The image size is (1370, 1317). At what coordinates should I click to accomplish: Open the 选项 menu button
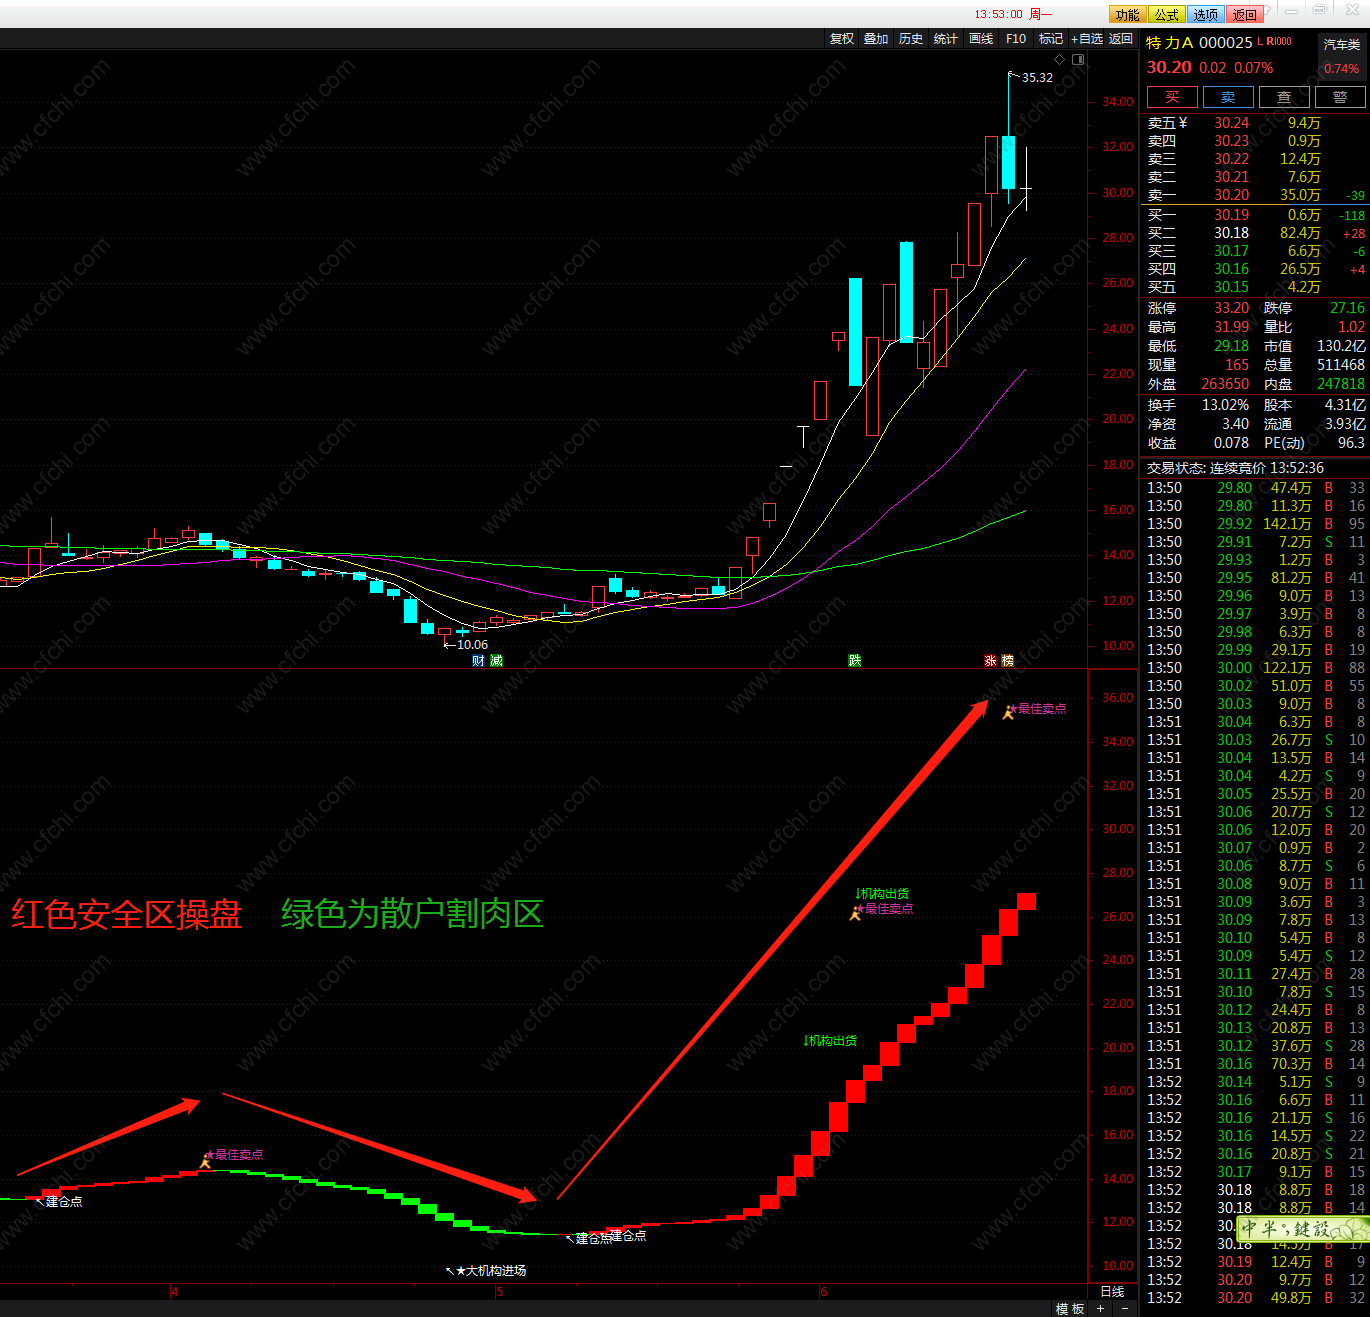[1205, 15]
